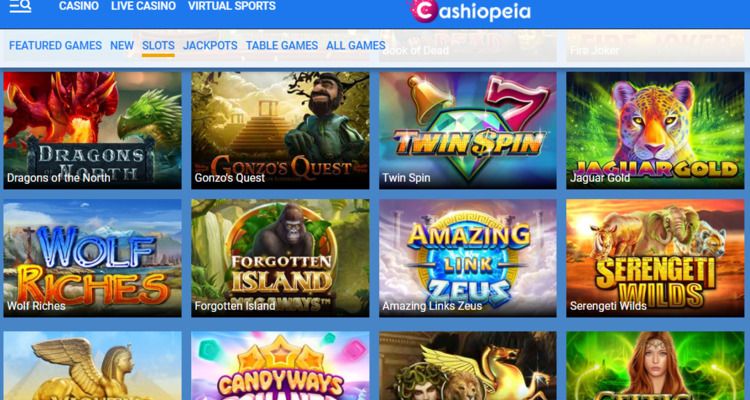
Task: Select the Slots tab
Action: (158, 46)
